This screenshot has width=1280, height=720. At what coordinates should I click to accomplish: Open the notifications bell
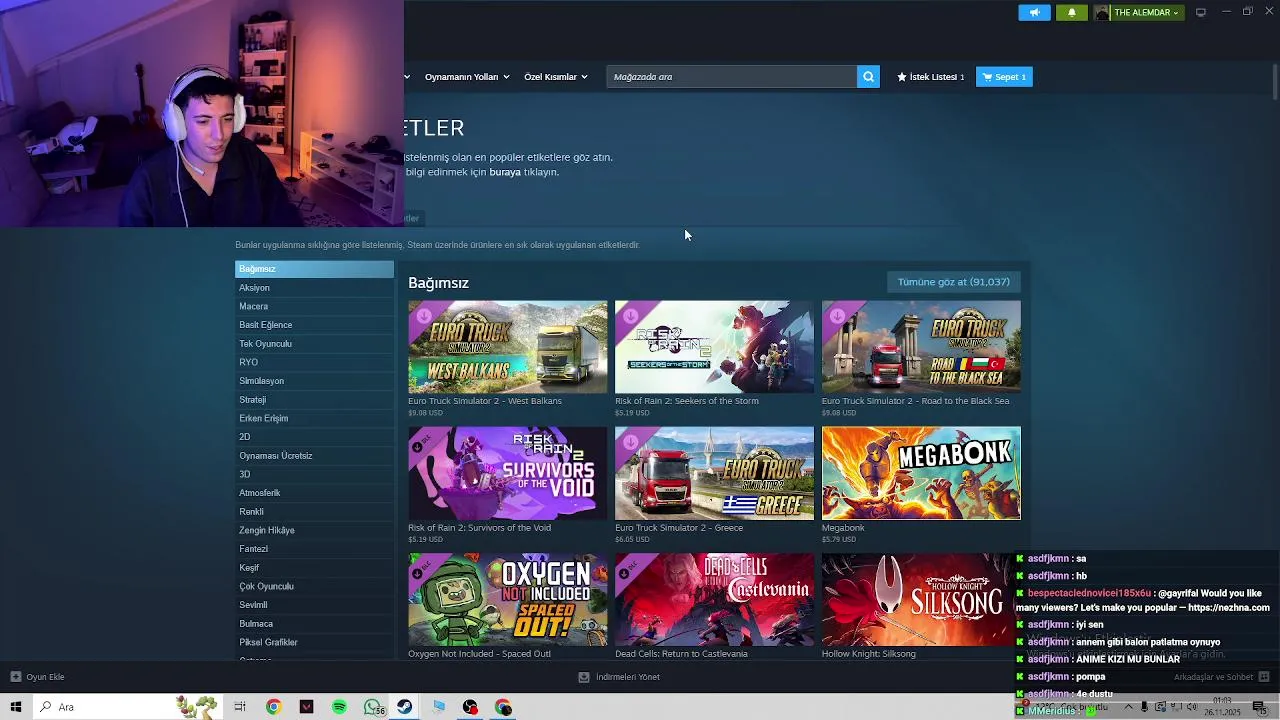tap(1072, 13)
